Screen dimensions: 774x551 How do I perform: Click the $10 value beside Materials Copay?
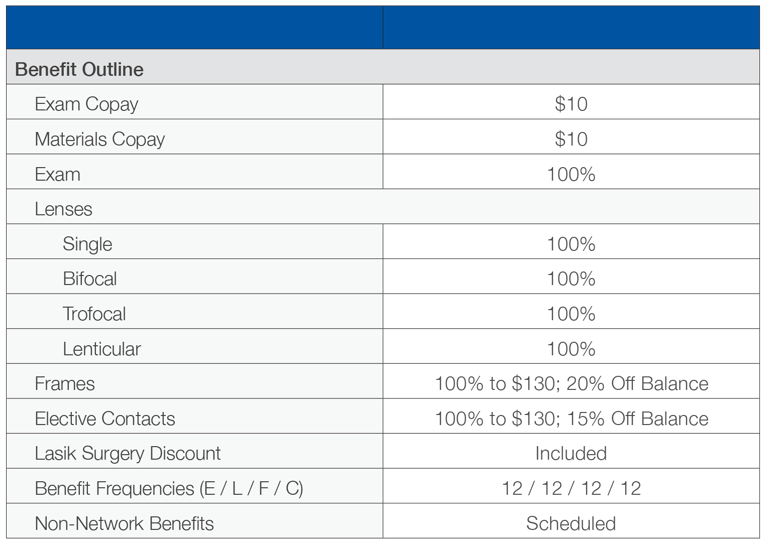(571, 139)
